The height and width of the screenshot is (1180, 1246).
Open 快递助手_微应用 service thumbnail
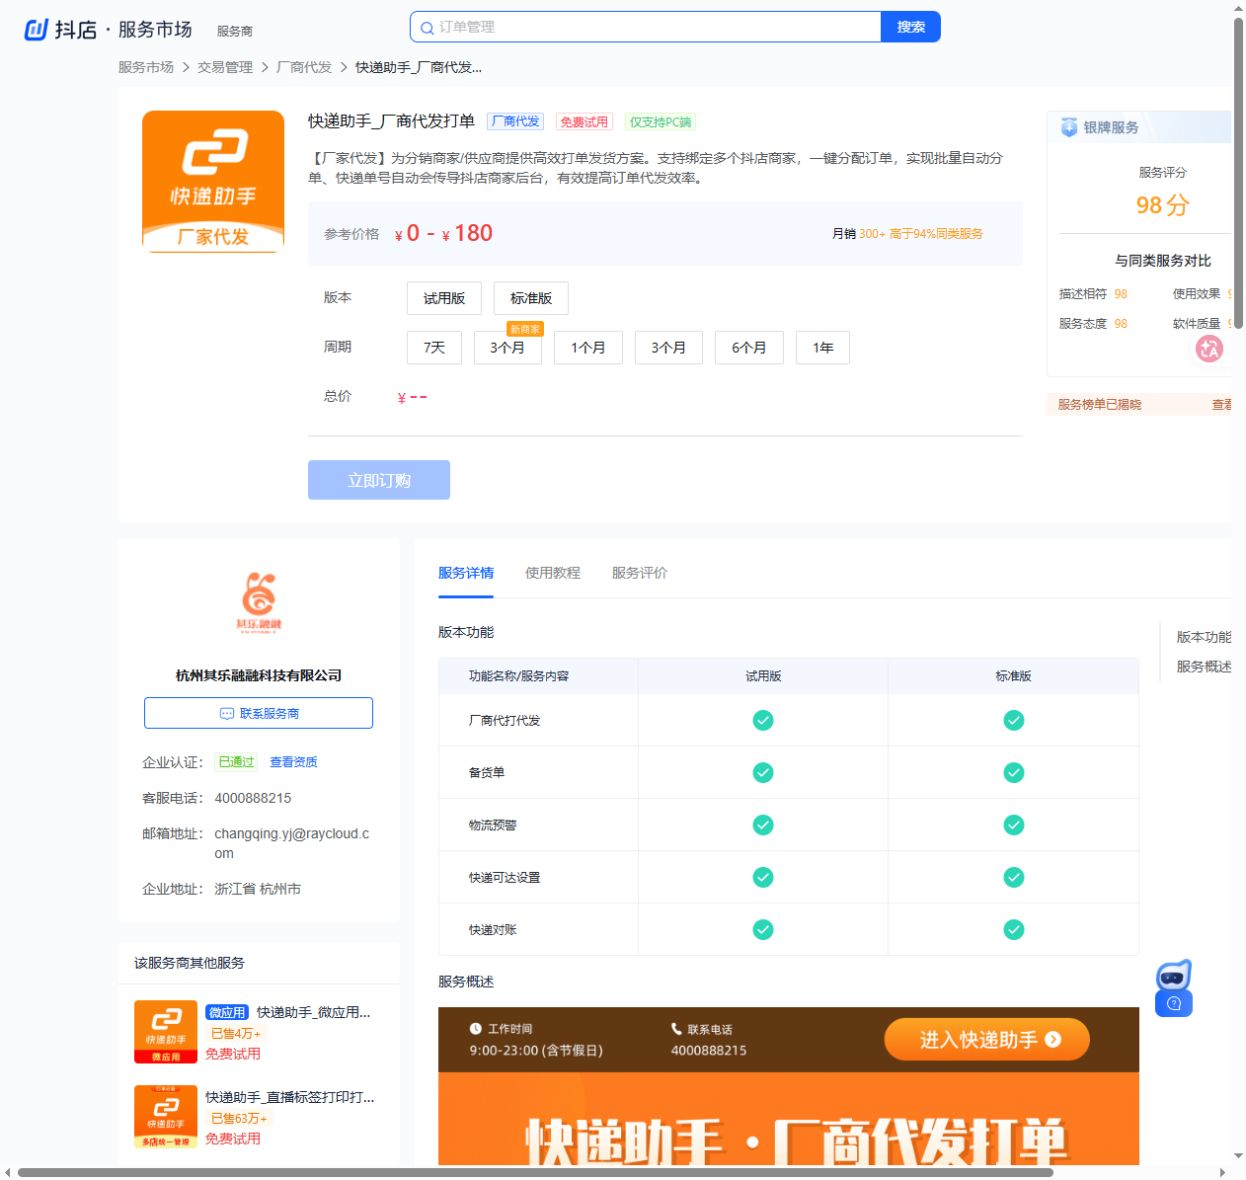click(x=166, y=1032)
